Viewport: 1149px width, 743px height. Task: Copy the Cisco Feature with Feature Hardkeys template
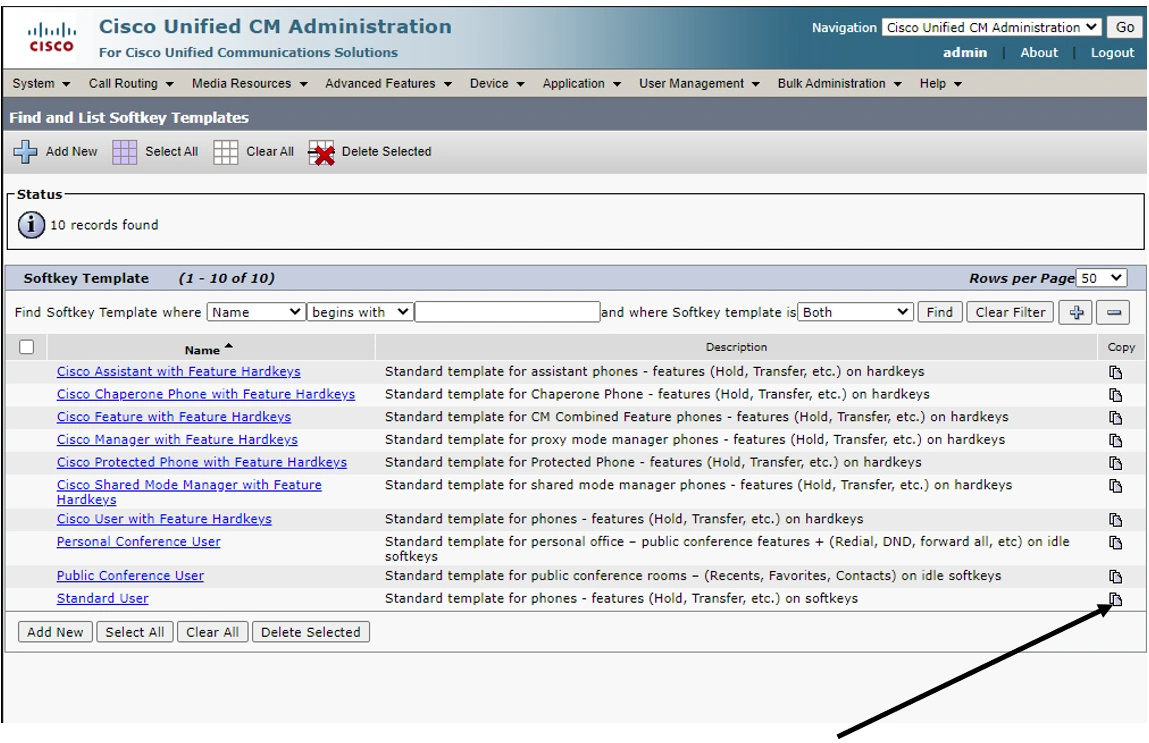click(1115, 418)
